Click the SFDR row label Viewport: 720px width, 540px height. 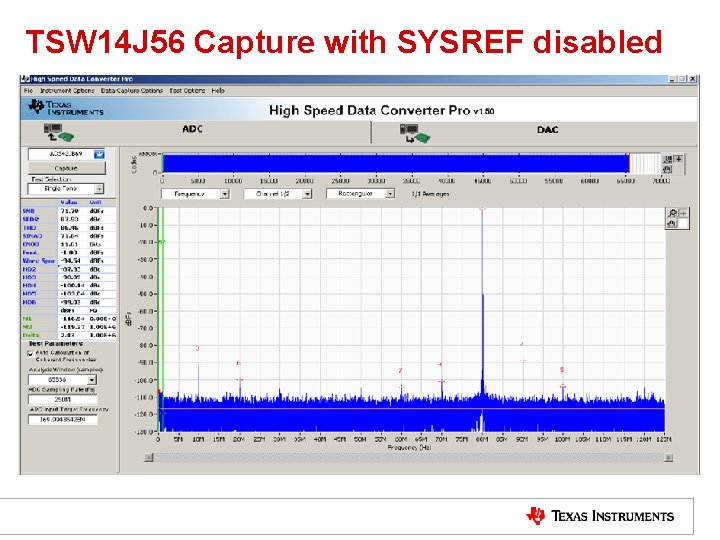coord(31,219)
